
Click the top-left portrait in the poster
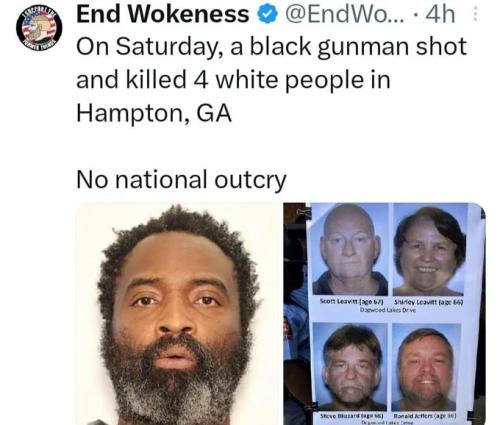coord(350,249)
